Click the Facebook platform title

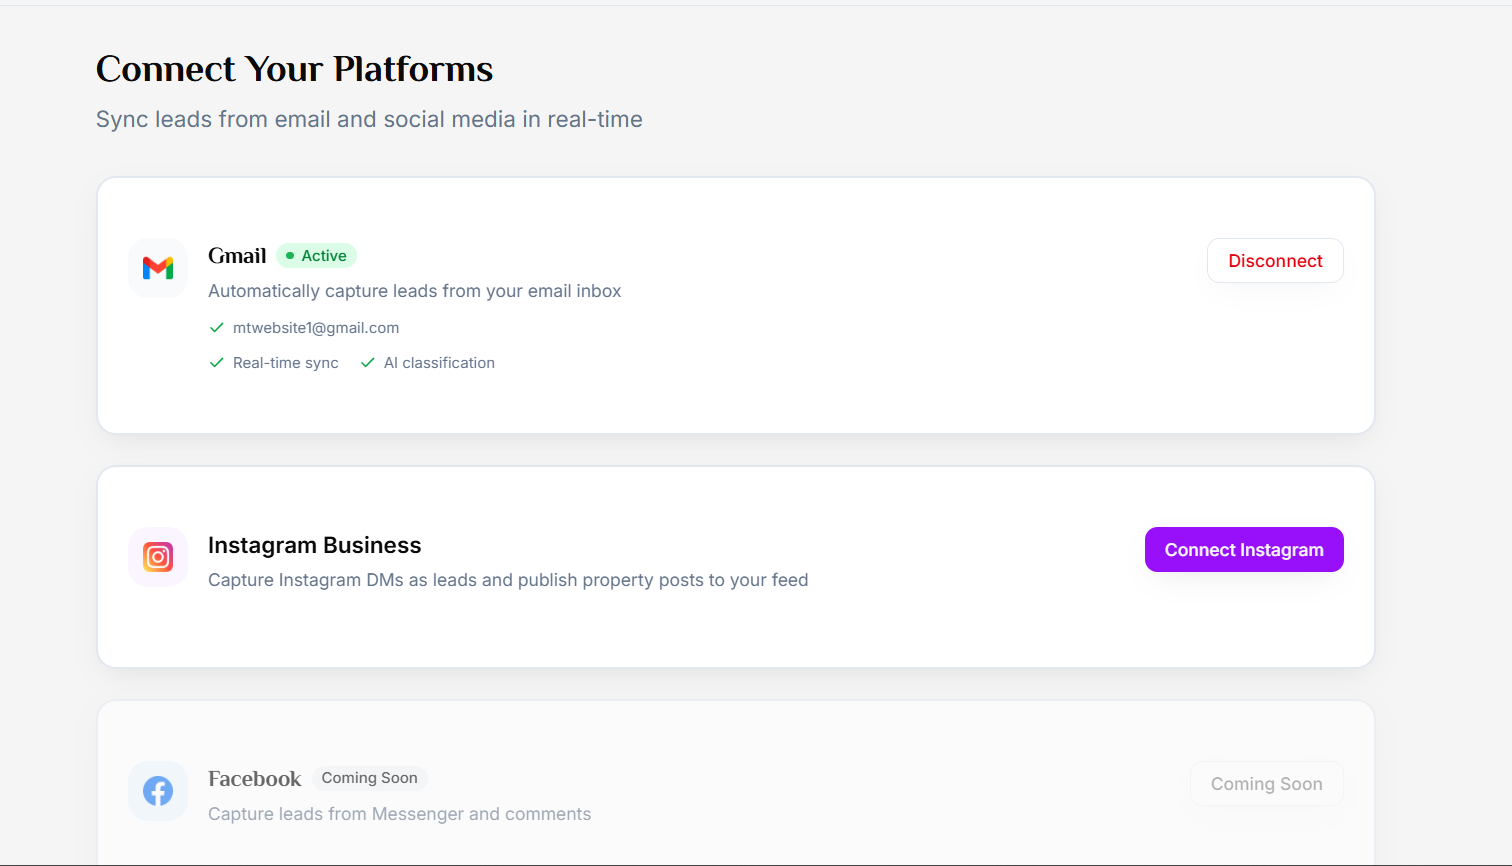coord(254,779)
